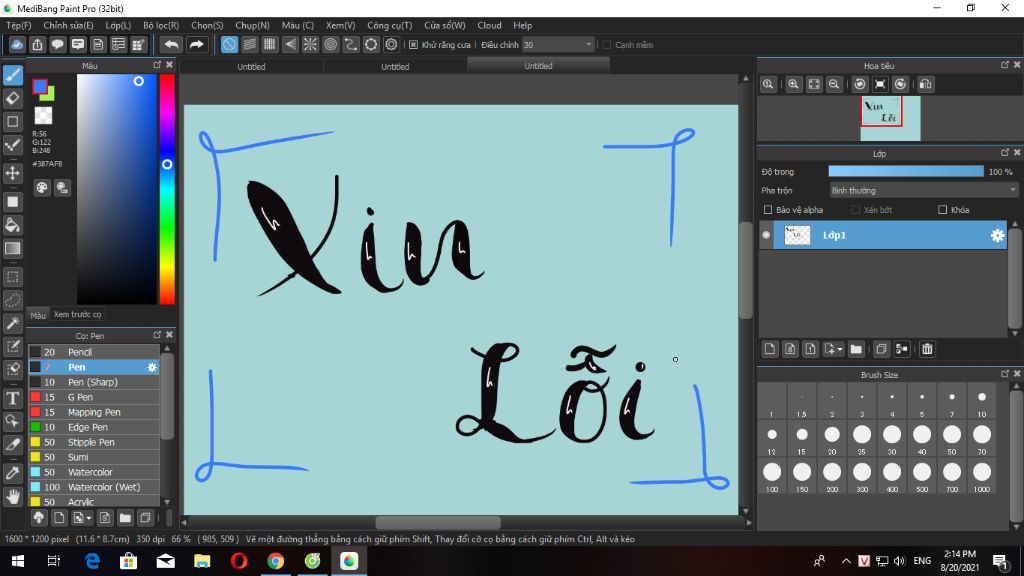Select the Eraser tool

[13, 99]
